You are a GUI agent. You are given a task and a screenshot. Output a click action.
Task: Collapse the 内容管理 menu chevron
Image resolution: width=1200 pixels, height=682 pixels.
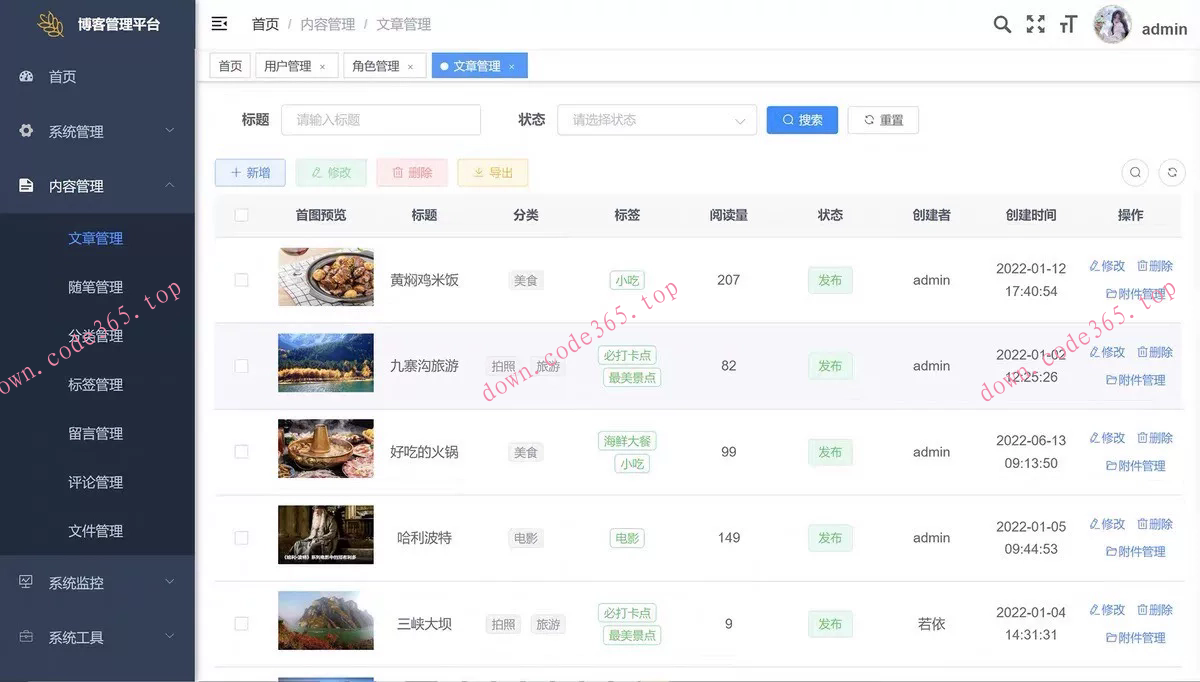tap(170, 185)
